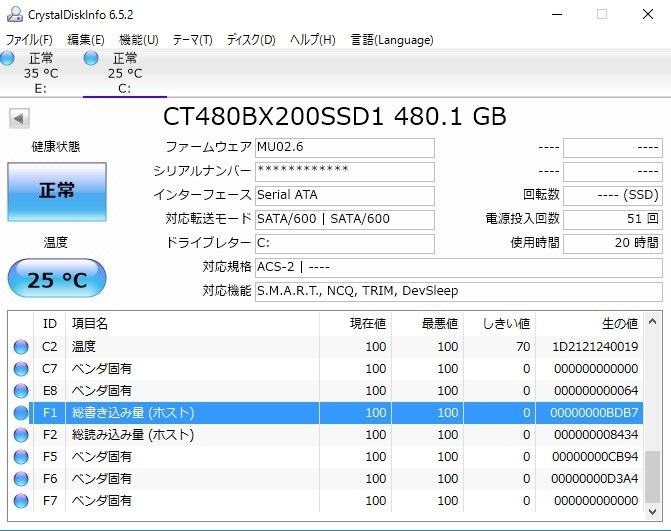671x531 pixels.
Task: Click the 項目名 column header
Action: (x=192, y=323)
